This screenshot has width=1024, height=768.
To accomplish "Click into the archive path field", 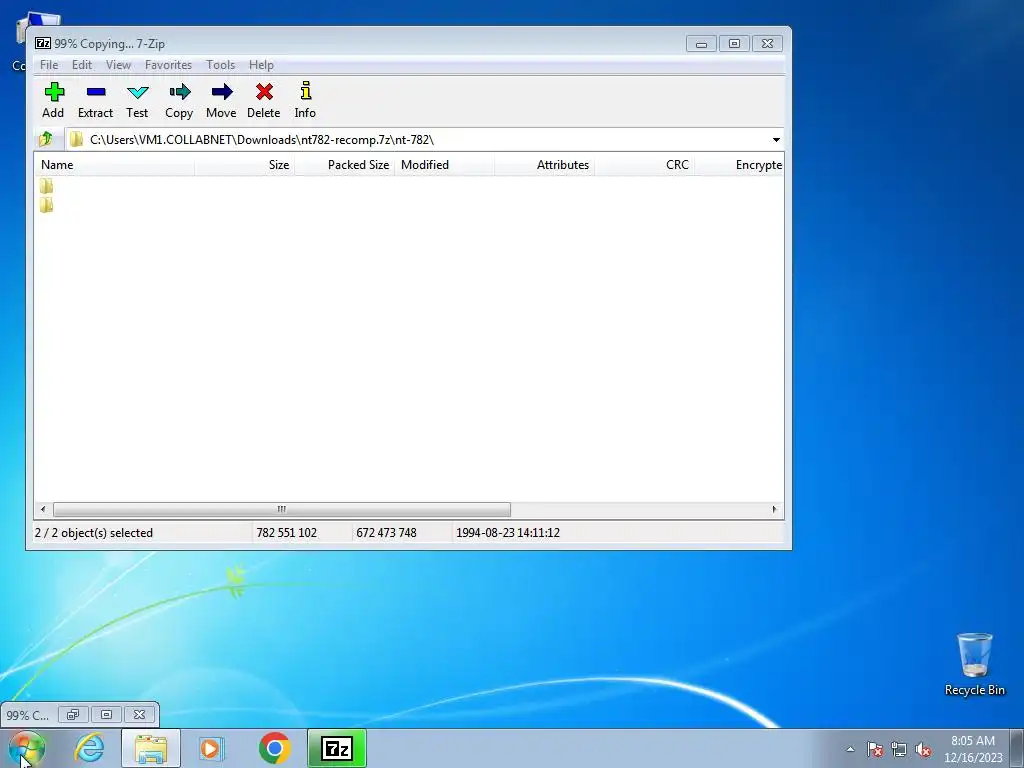I will coord(418,140).
